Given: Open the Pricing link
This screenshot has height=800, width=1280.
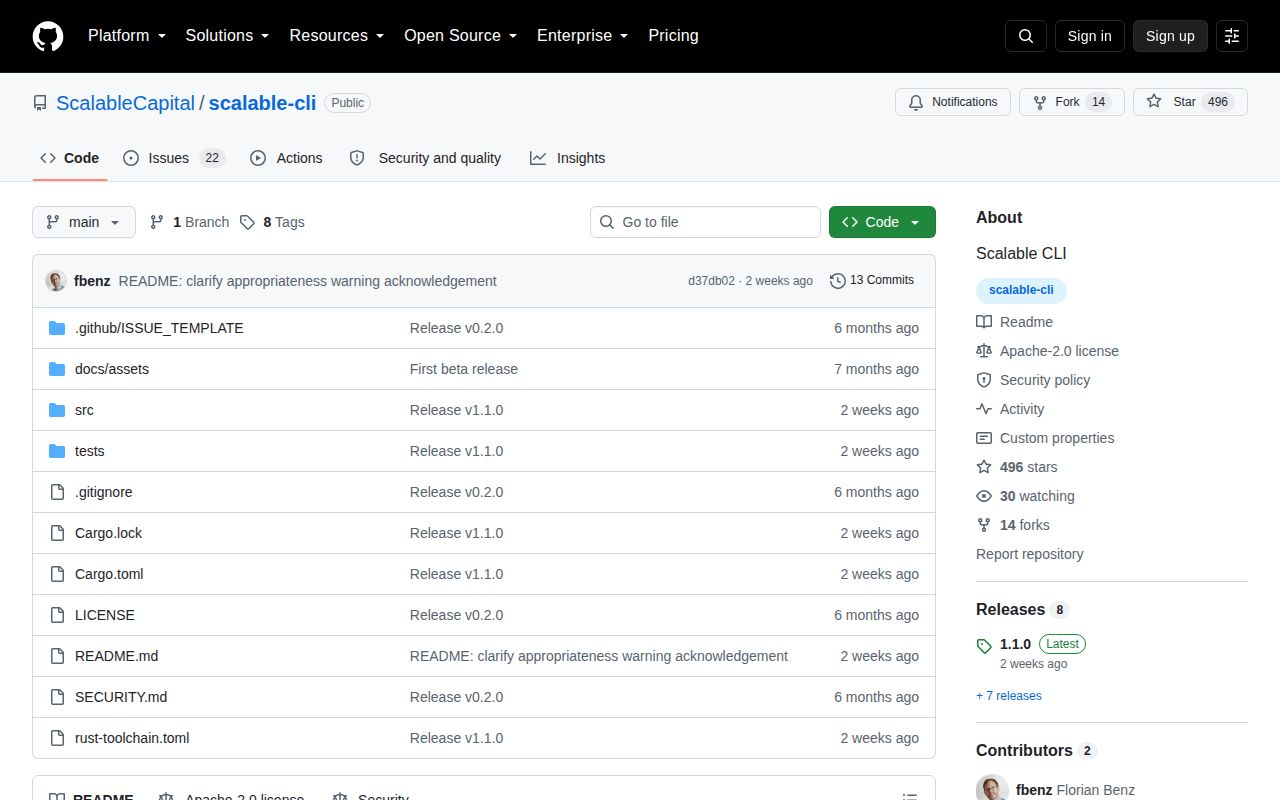Looking at the screenshot, I should click(673, 36).
